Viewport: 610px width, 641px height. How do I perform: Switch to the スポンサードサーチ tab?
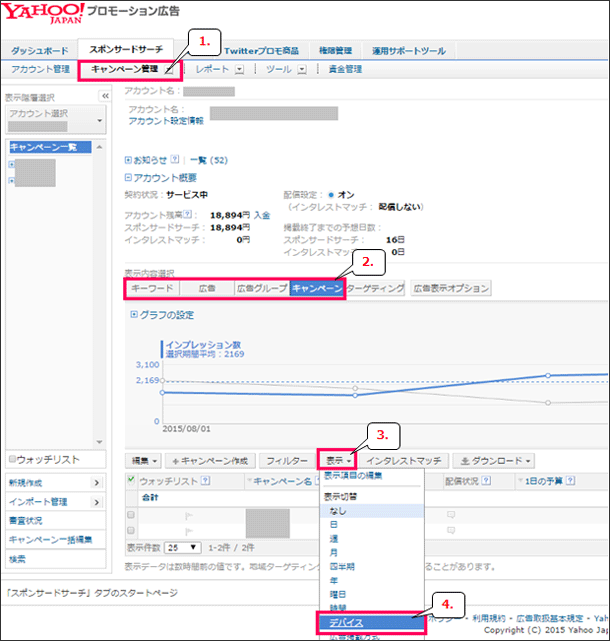(126, 49)
